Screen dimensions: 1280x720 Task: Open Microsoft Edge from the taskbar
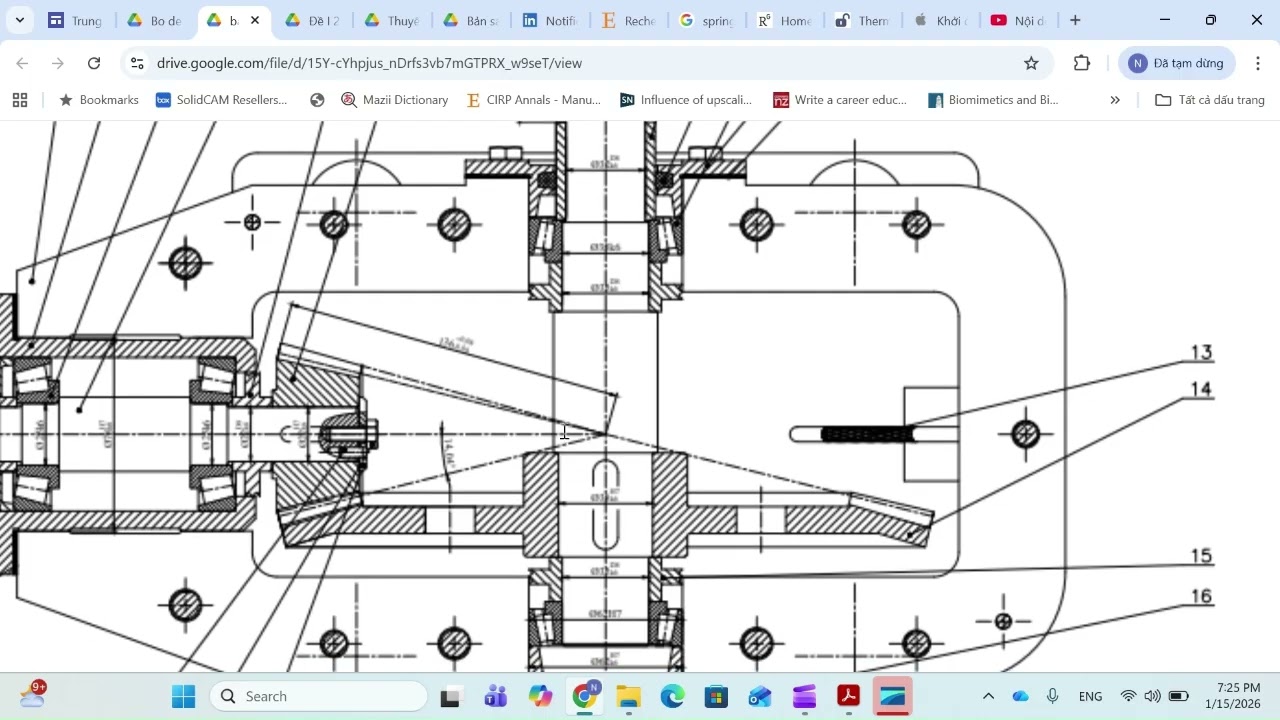[x=673, y=696]
